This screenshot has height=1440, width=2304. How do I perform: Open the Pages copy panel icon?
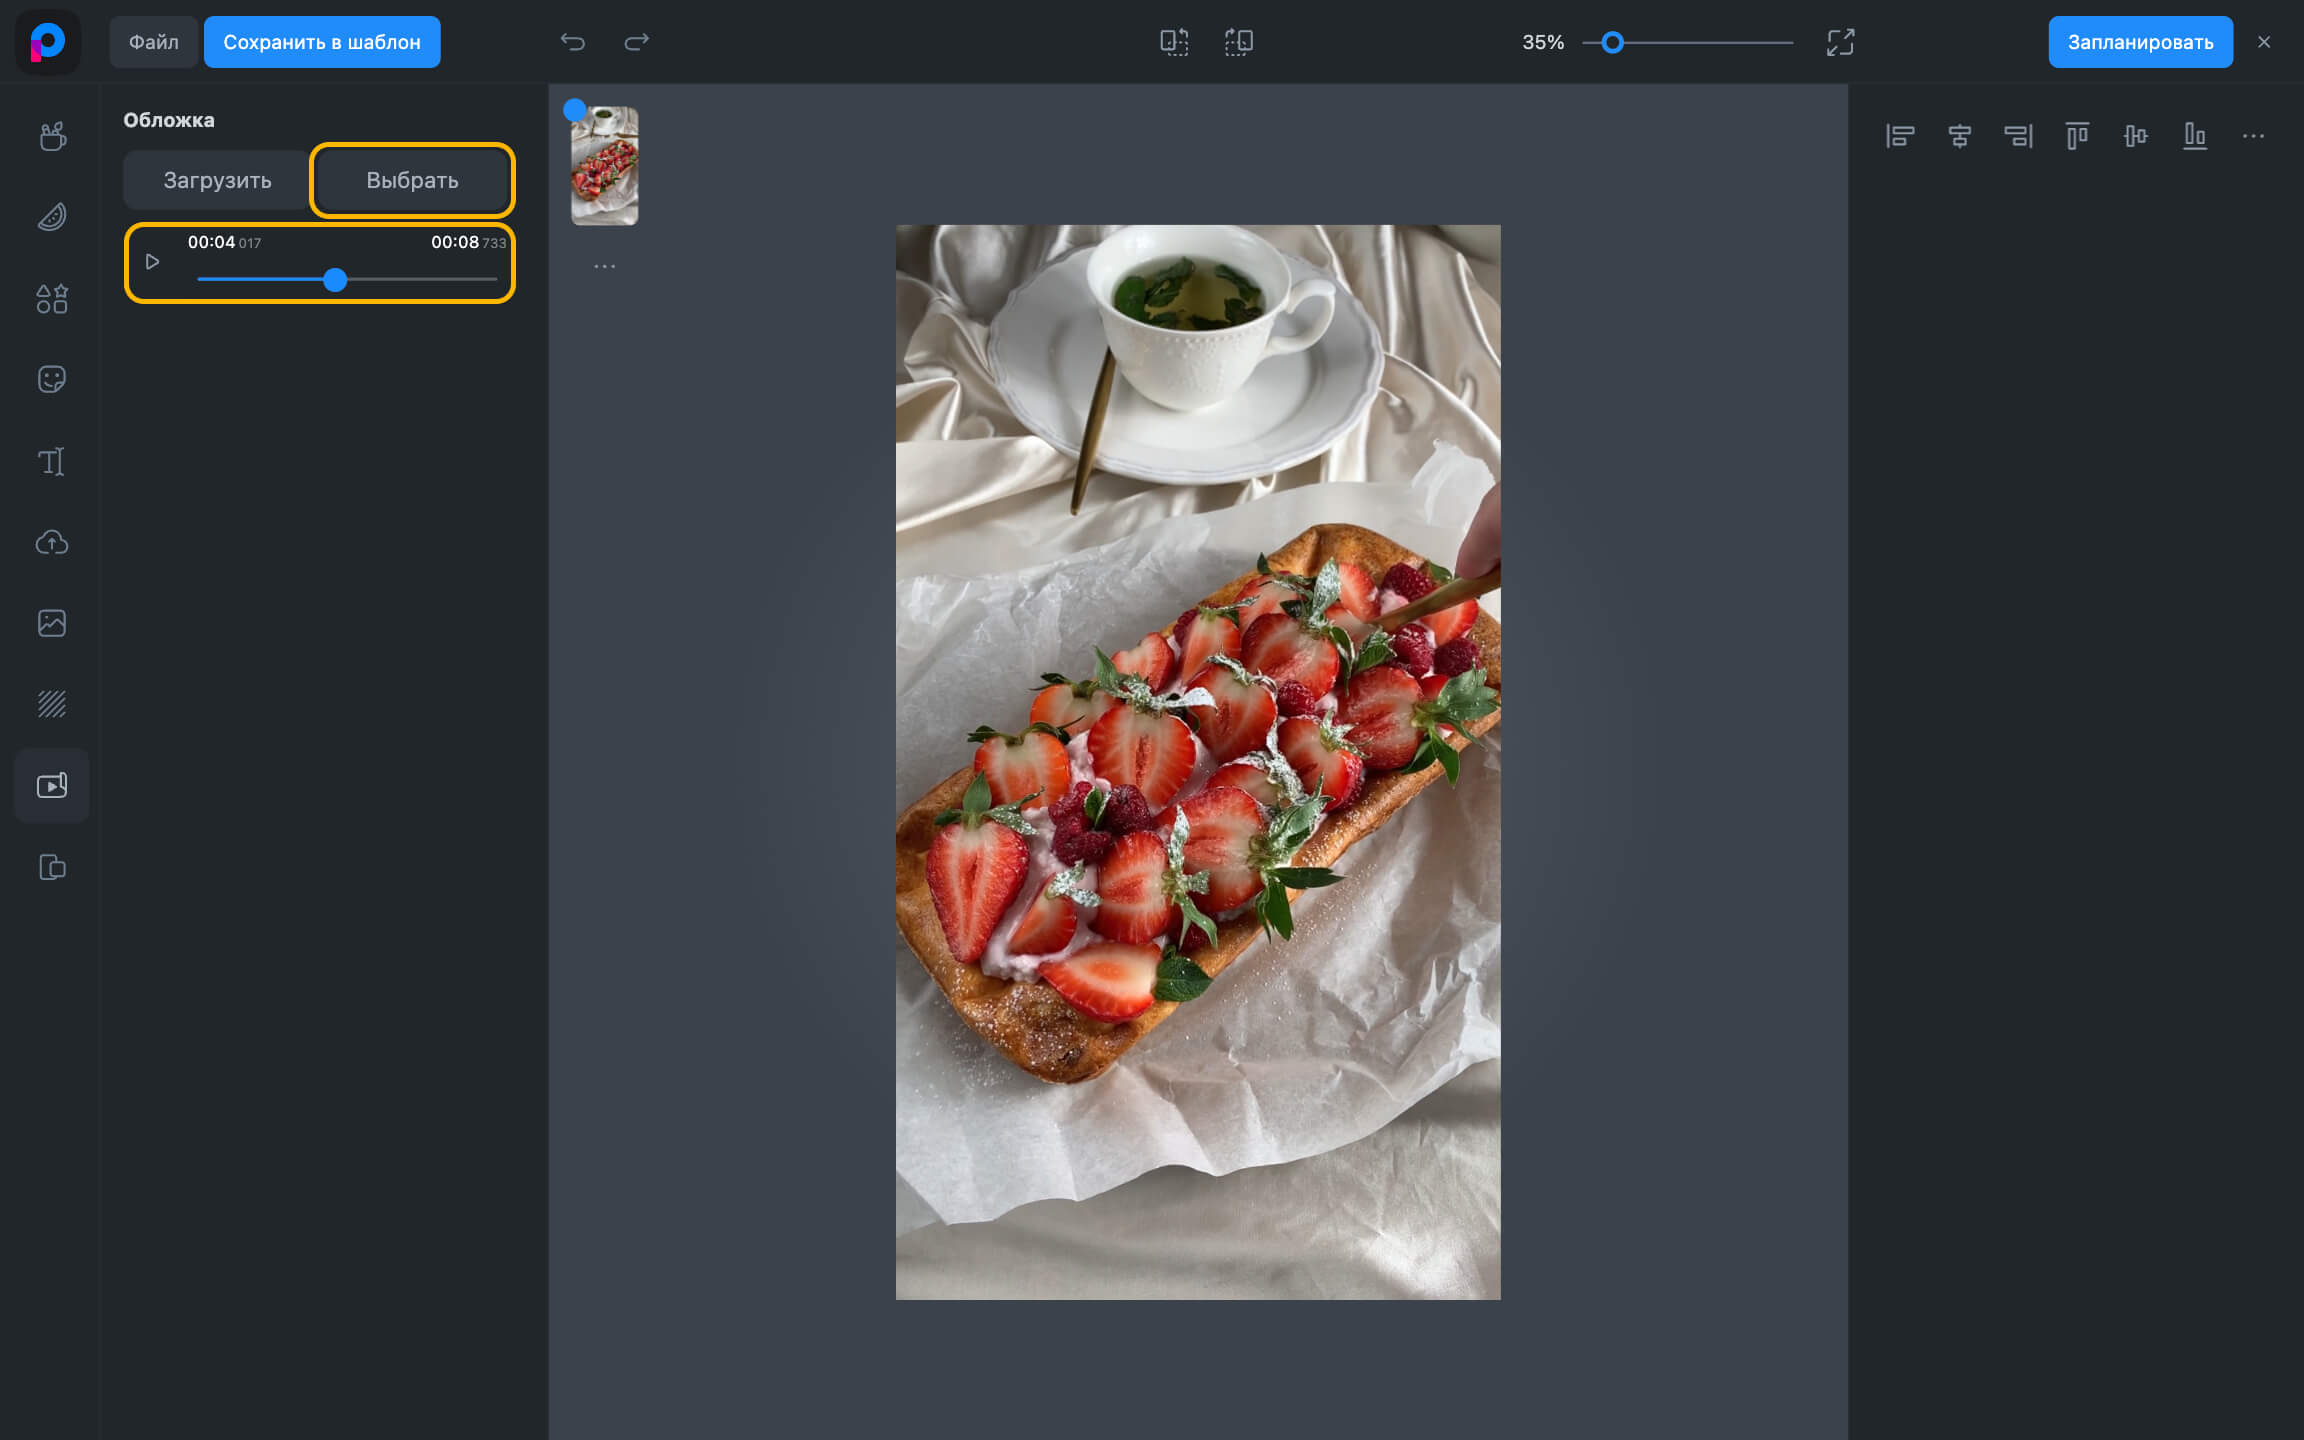52,867
